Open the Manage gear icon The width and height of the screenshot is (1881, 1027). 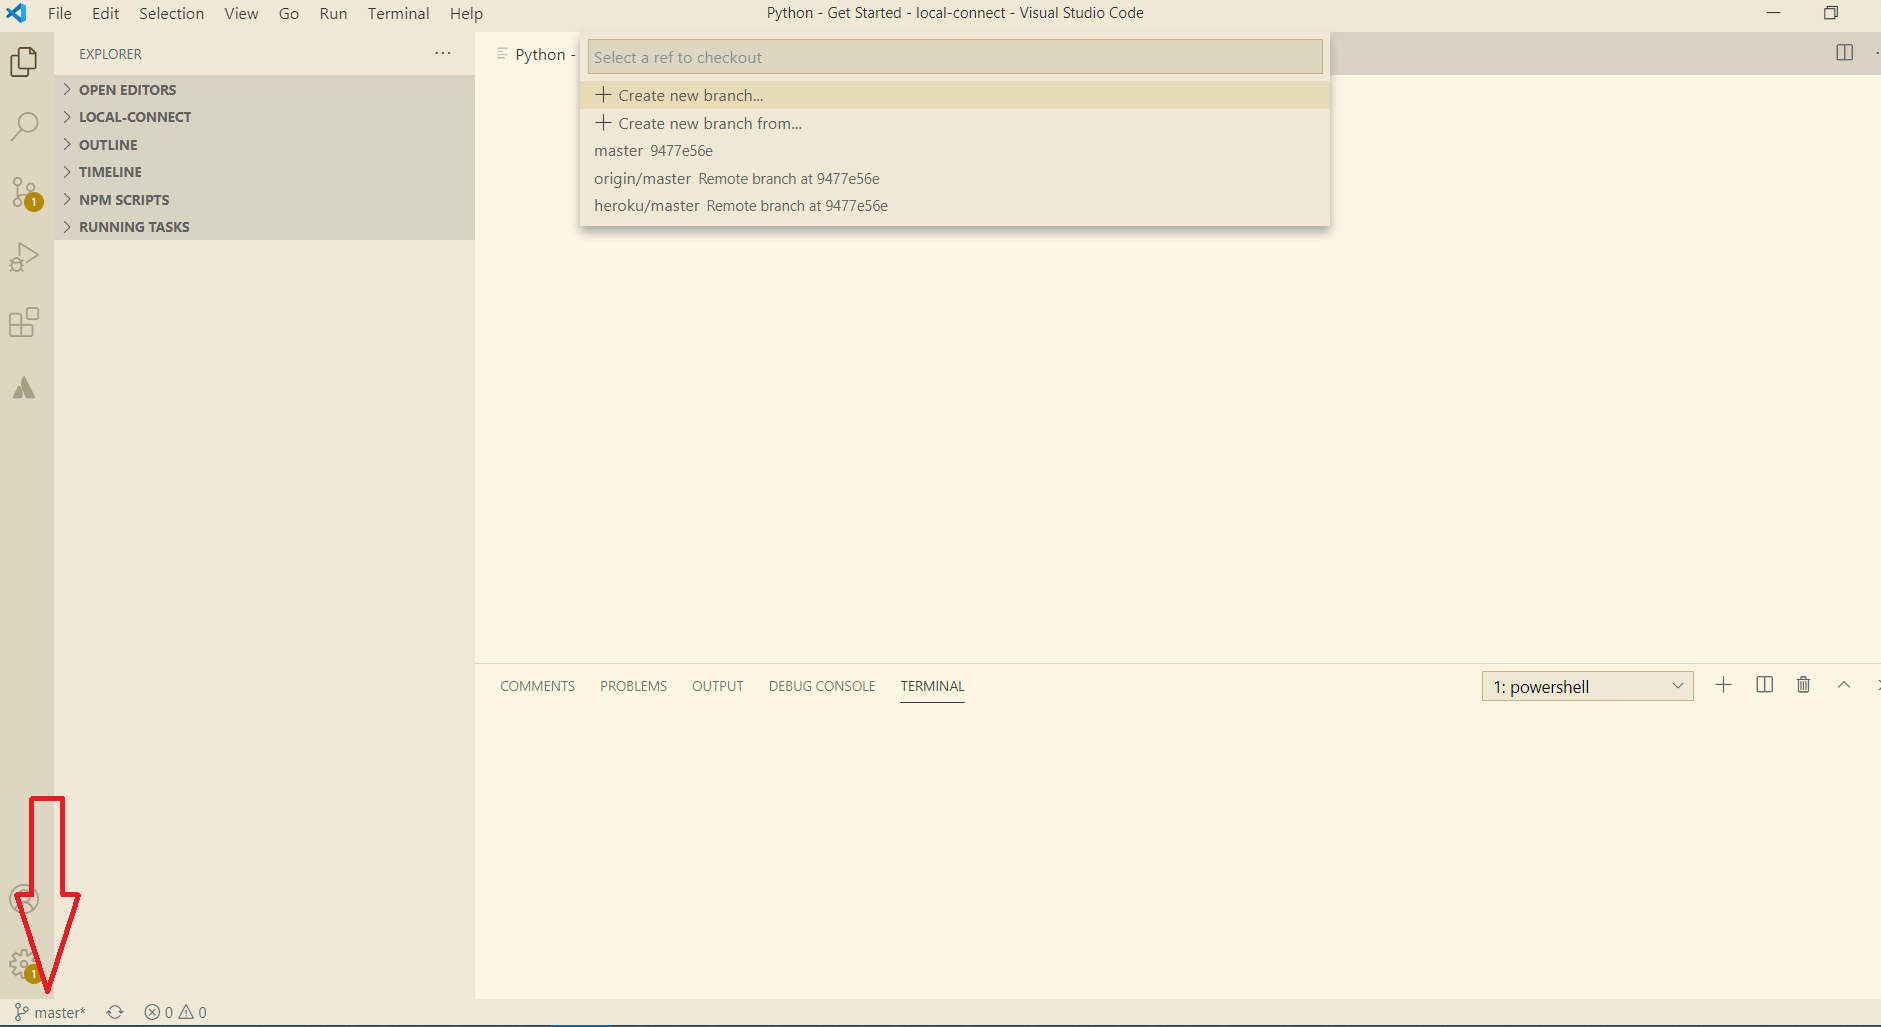[24, 965]
